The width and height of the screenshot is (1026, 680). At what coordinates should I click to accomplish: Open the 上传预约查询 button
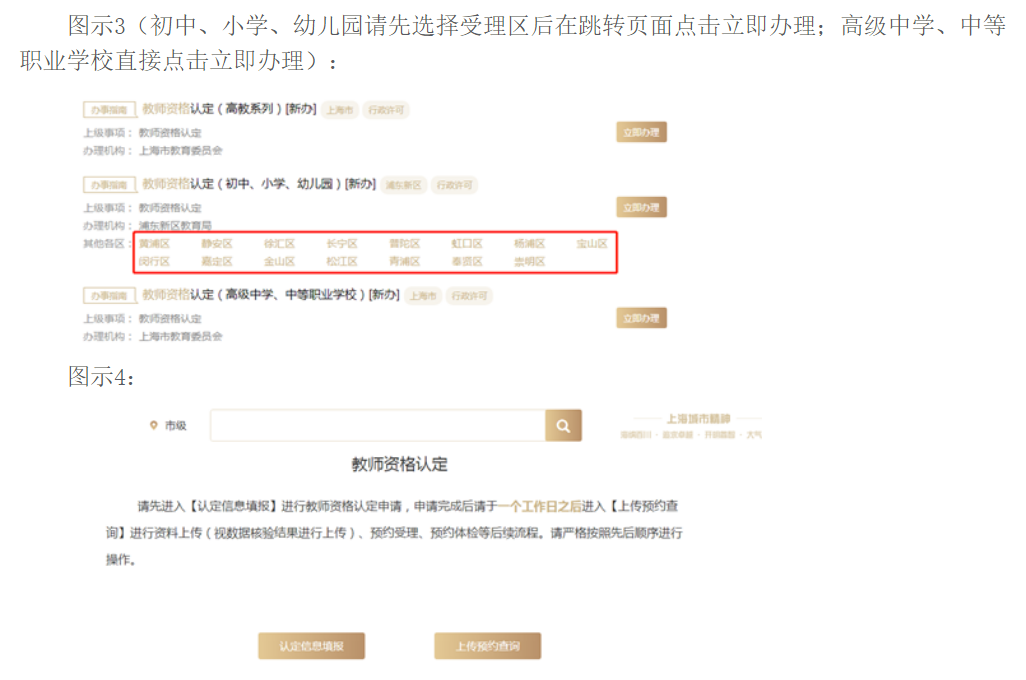pos(487,646)
